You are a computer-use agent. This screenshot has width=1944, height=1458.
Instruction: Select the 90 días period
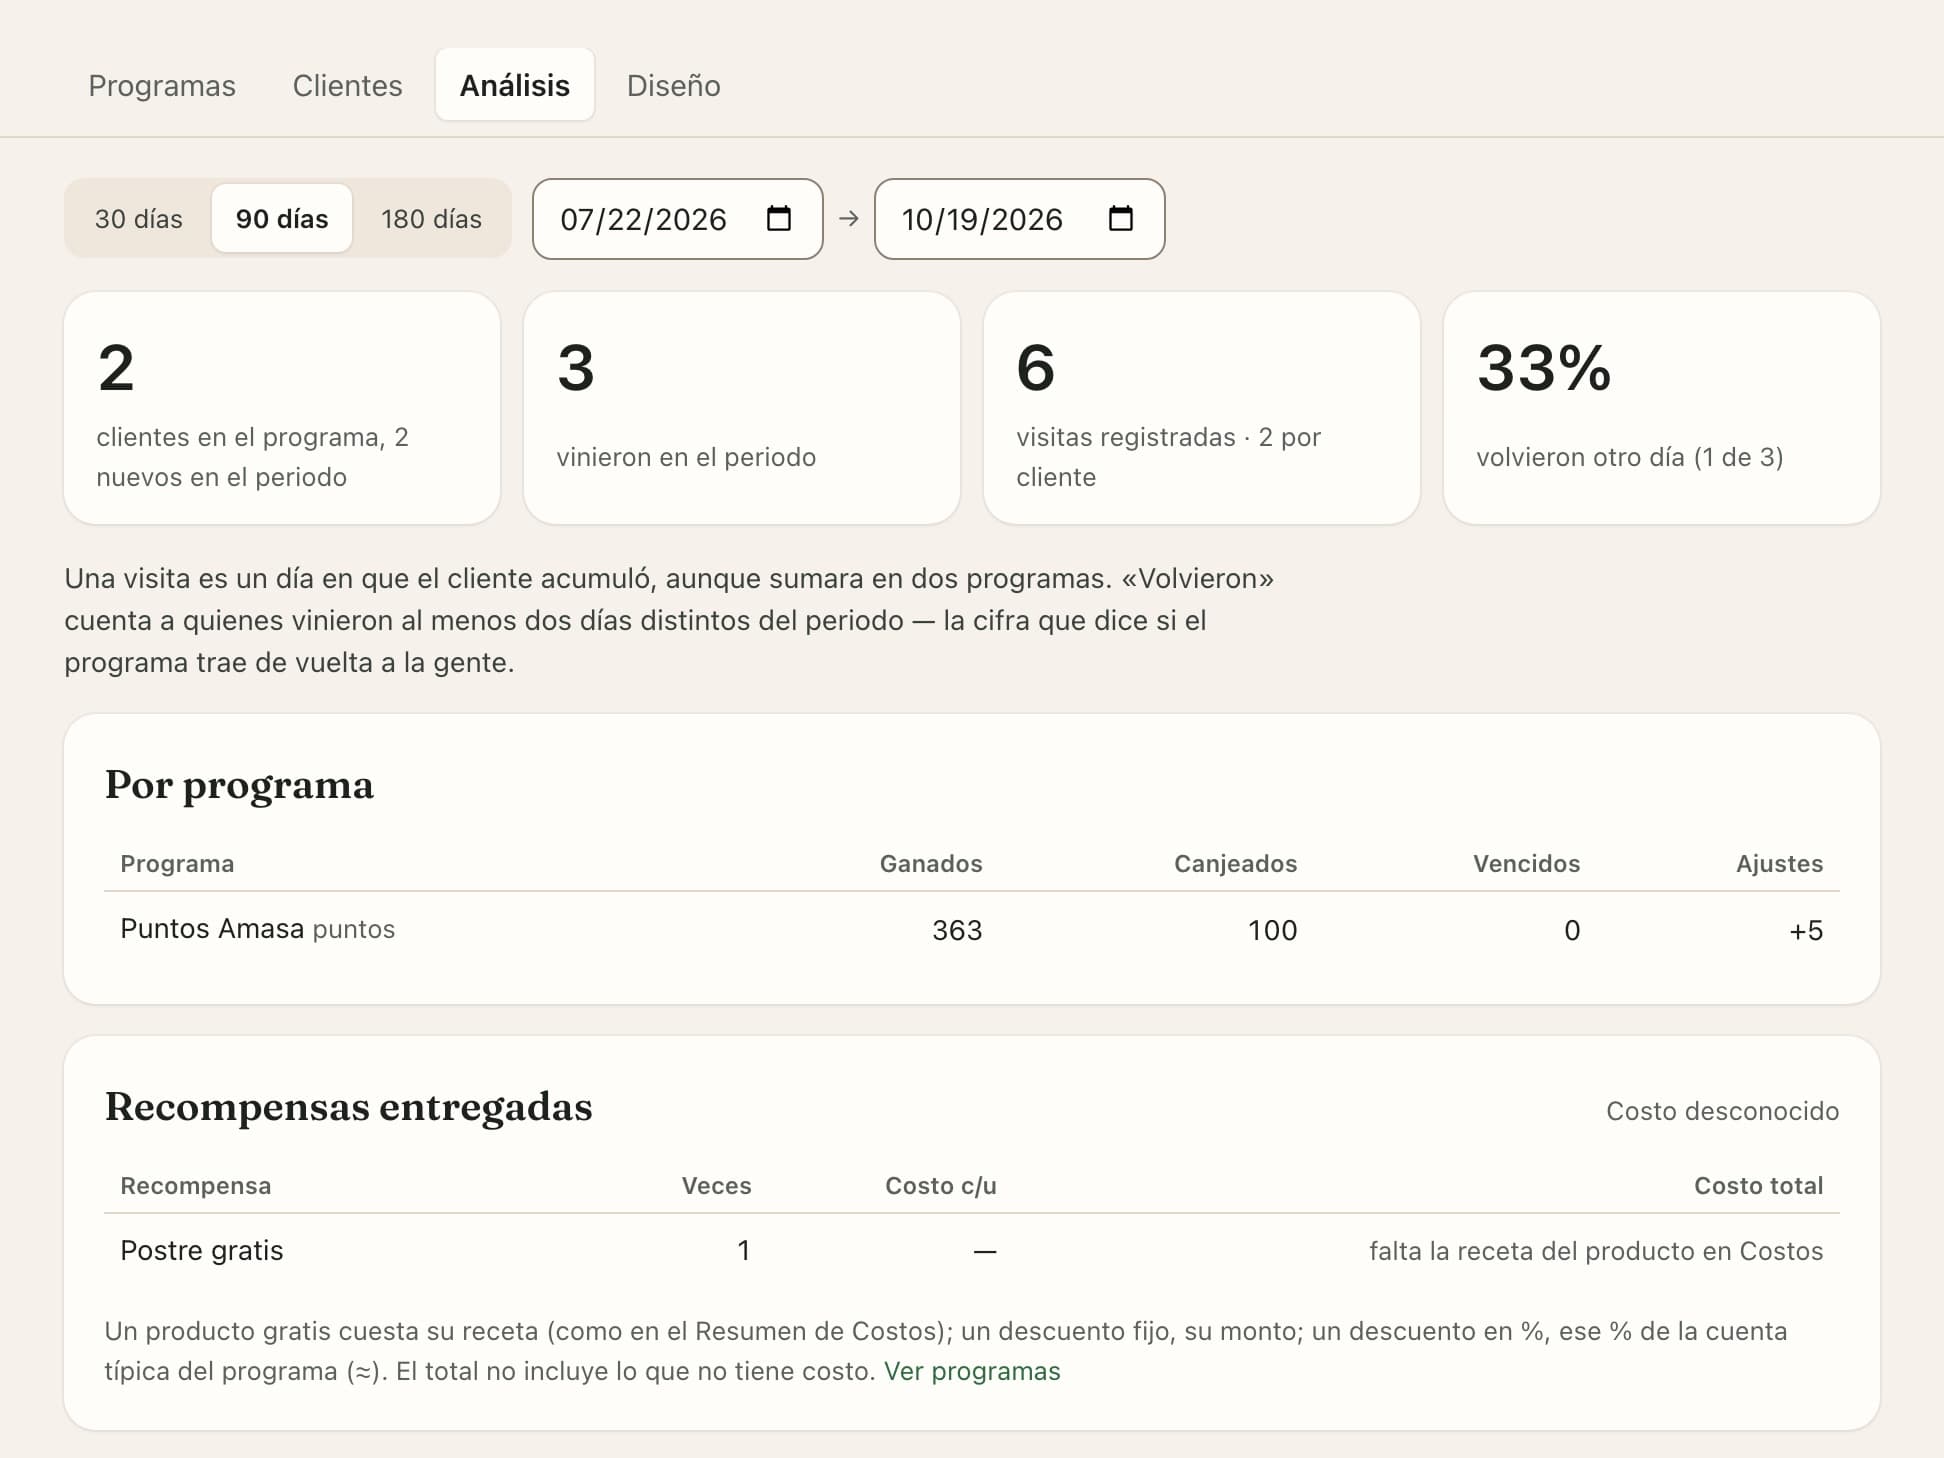[282, 219]
